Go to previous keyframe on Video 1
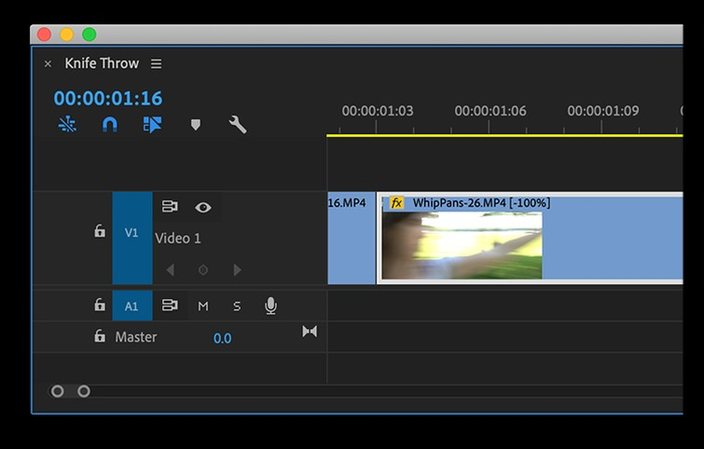Screen dimensions: 704x449 coord(170,270)
